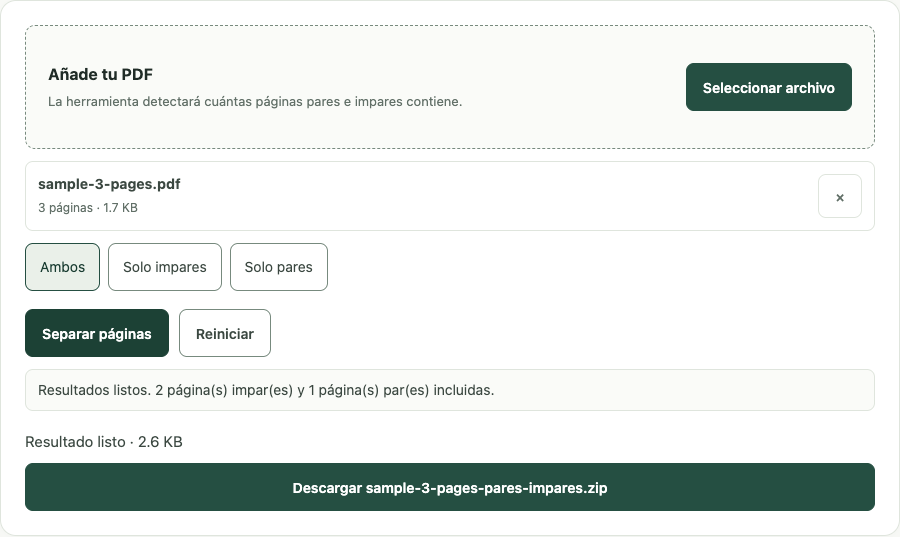Screen dimensions: 900x537
Task: Click the 'Resultados listos' status message
Action: [x=450, y=390]
